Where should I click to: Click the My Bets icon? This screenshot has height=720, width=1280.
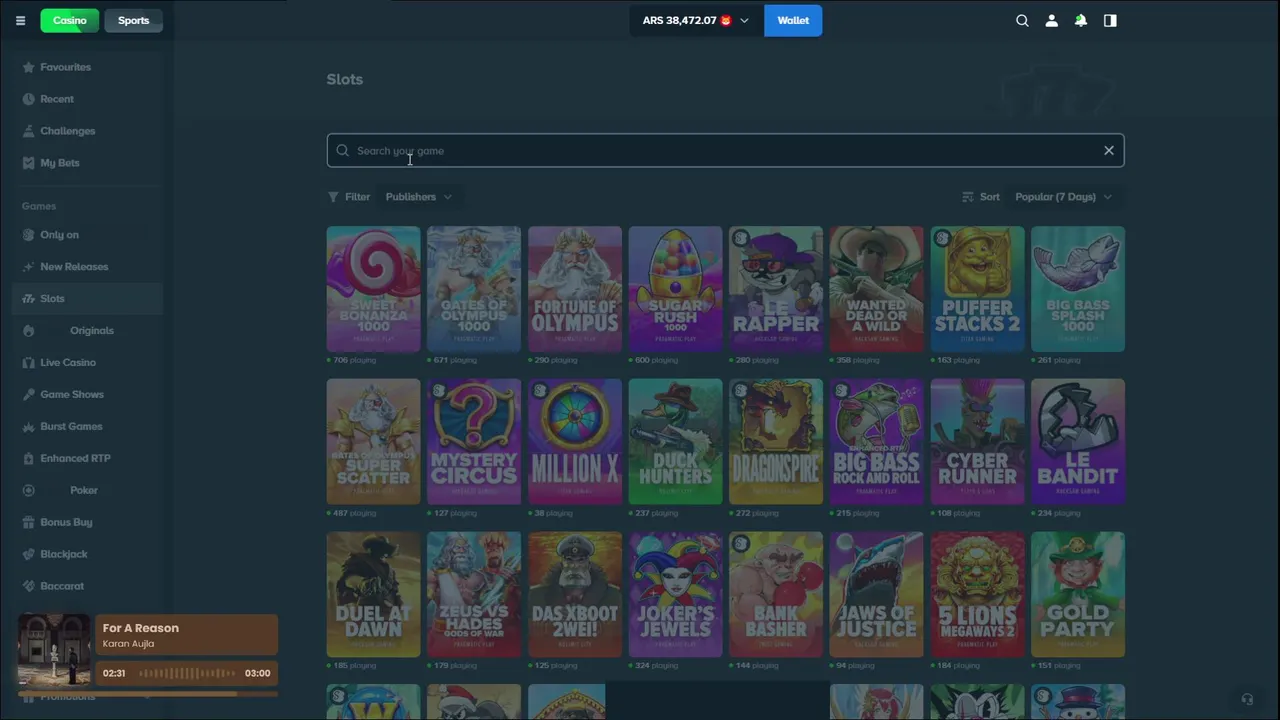[29, 163]
